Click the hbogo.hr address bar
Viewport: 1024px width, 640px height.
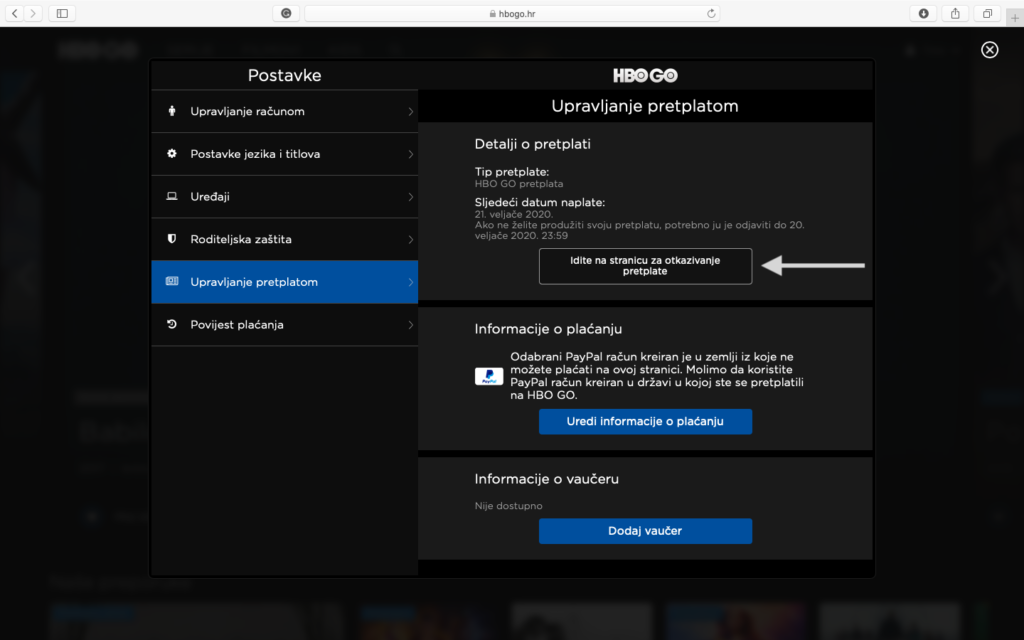pyautogui.click(x=512, y=13)
